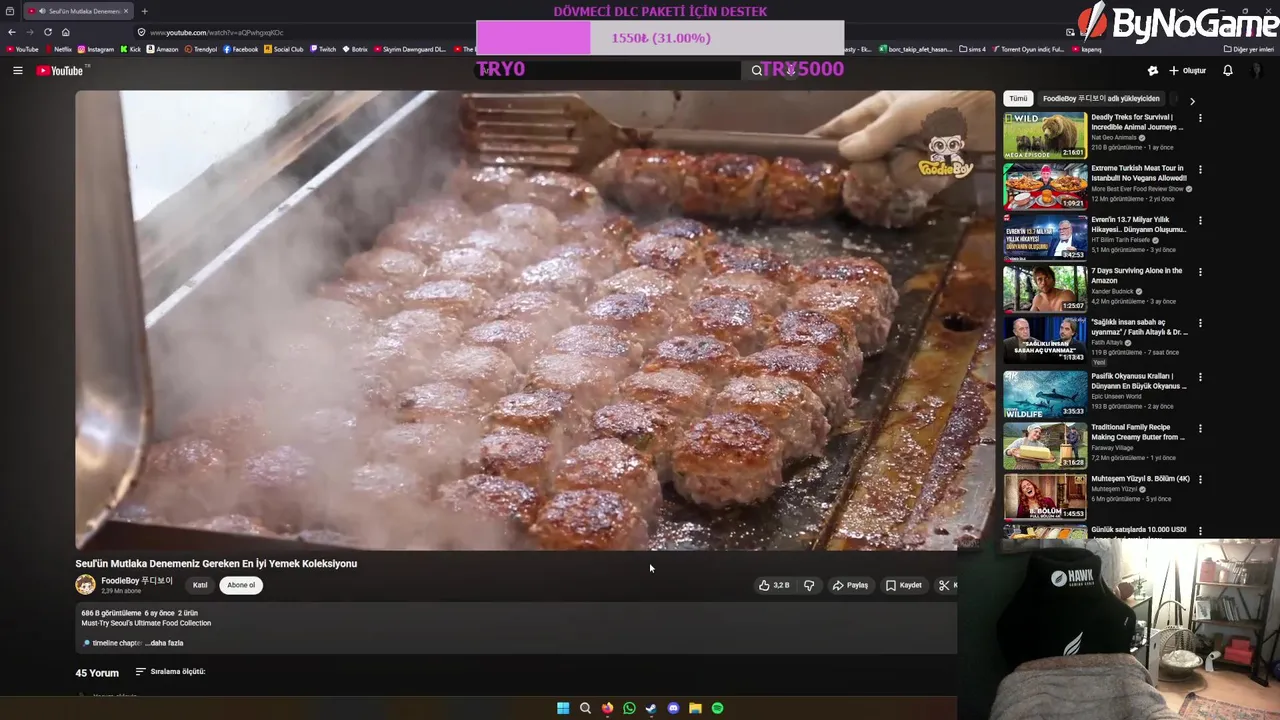The width and height of the screenshot is (1280, 720).
Task: Share the video via Paylaş
Action: (850, 585)
